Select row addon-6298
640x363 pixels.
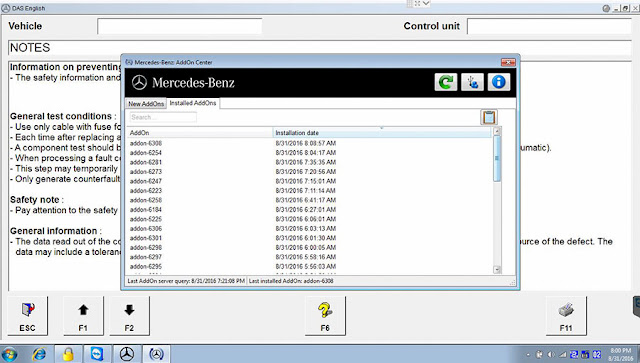(309, 247)
